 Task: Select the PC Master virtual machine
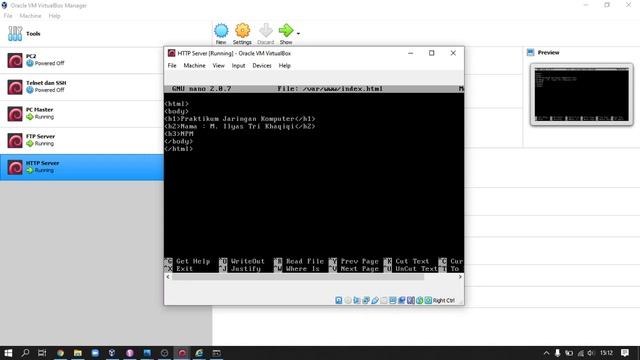[x=82, y=113]
